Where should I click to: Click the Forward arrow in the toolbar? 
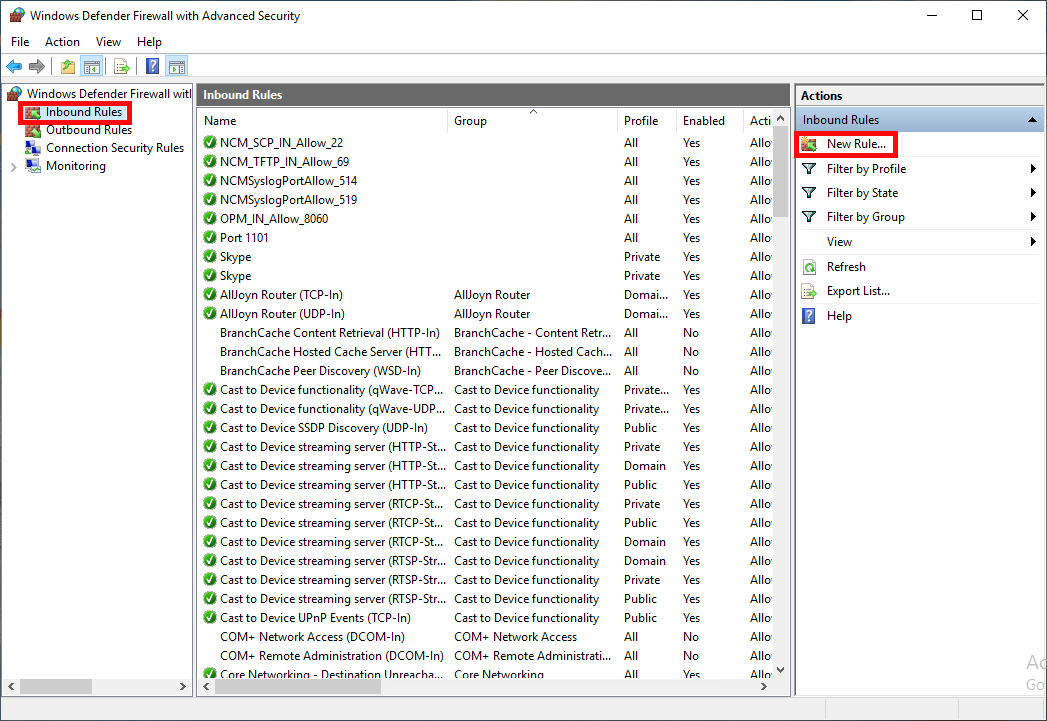(x=37, y=66)
